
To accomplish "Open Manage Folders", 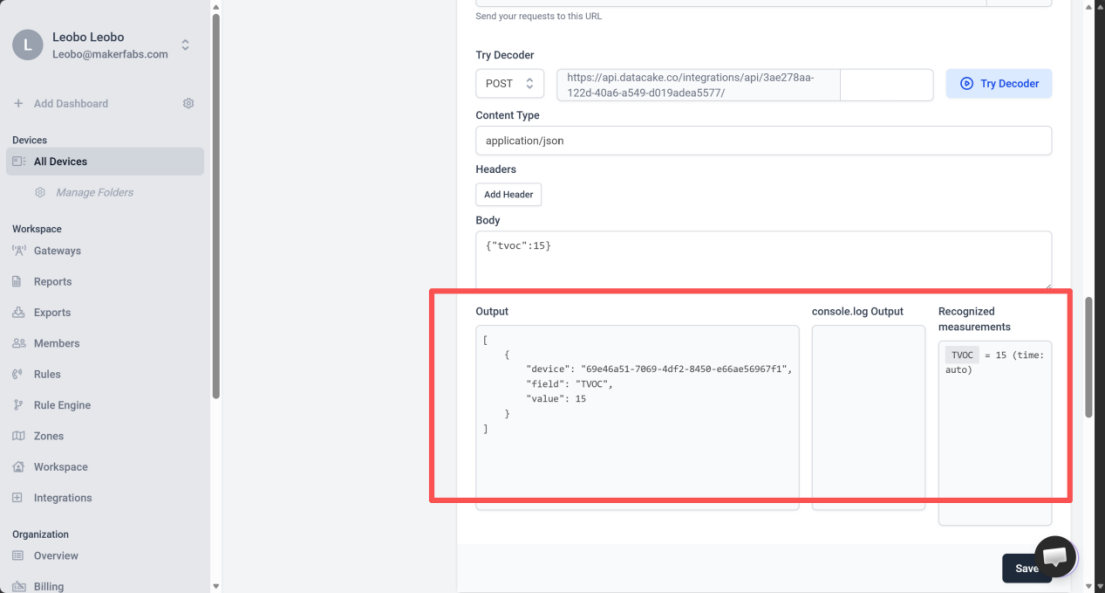I will coord(95,192).
